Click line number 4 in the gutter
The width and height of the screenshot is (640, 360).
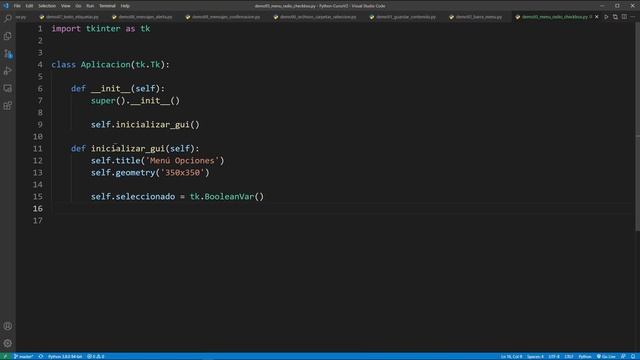pos(40,64)
